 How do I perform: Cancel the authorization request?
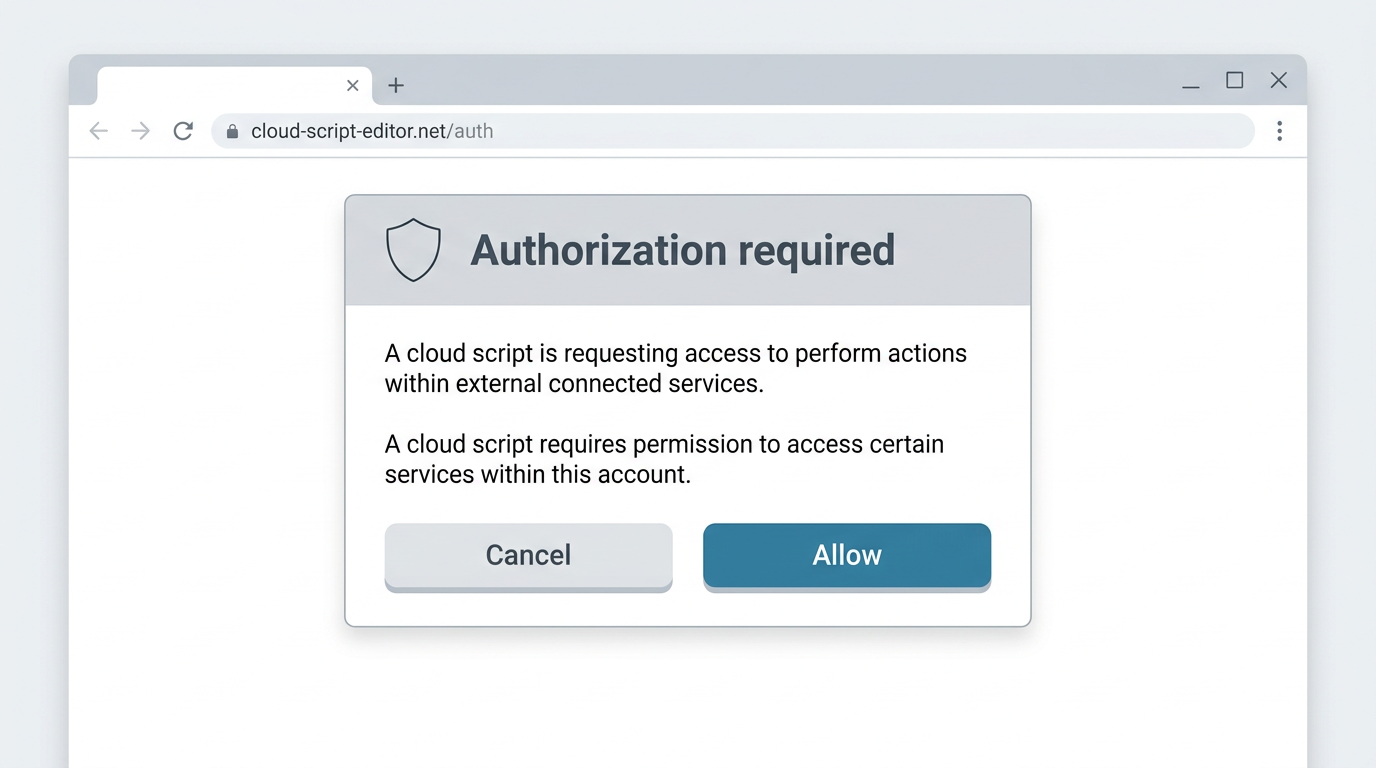pos(528,556)
